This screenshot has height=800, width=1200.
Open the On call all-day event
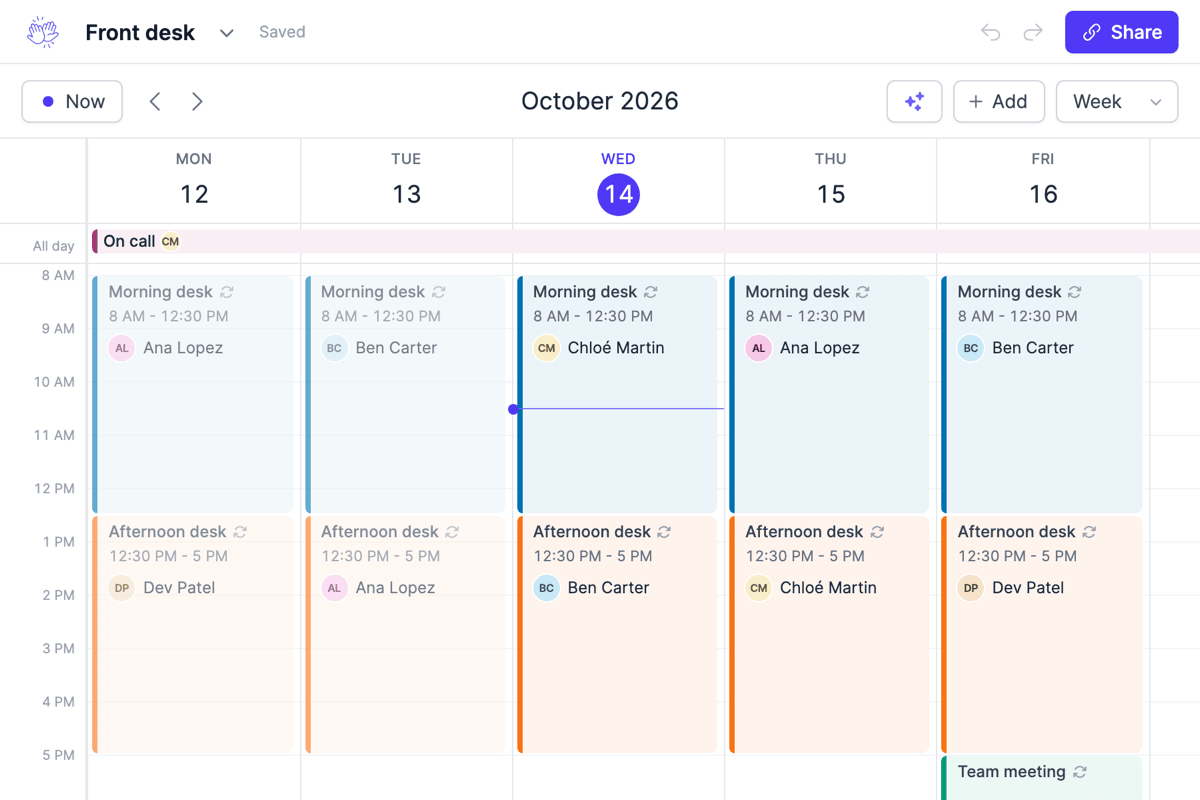point(646,241)
